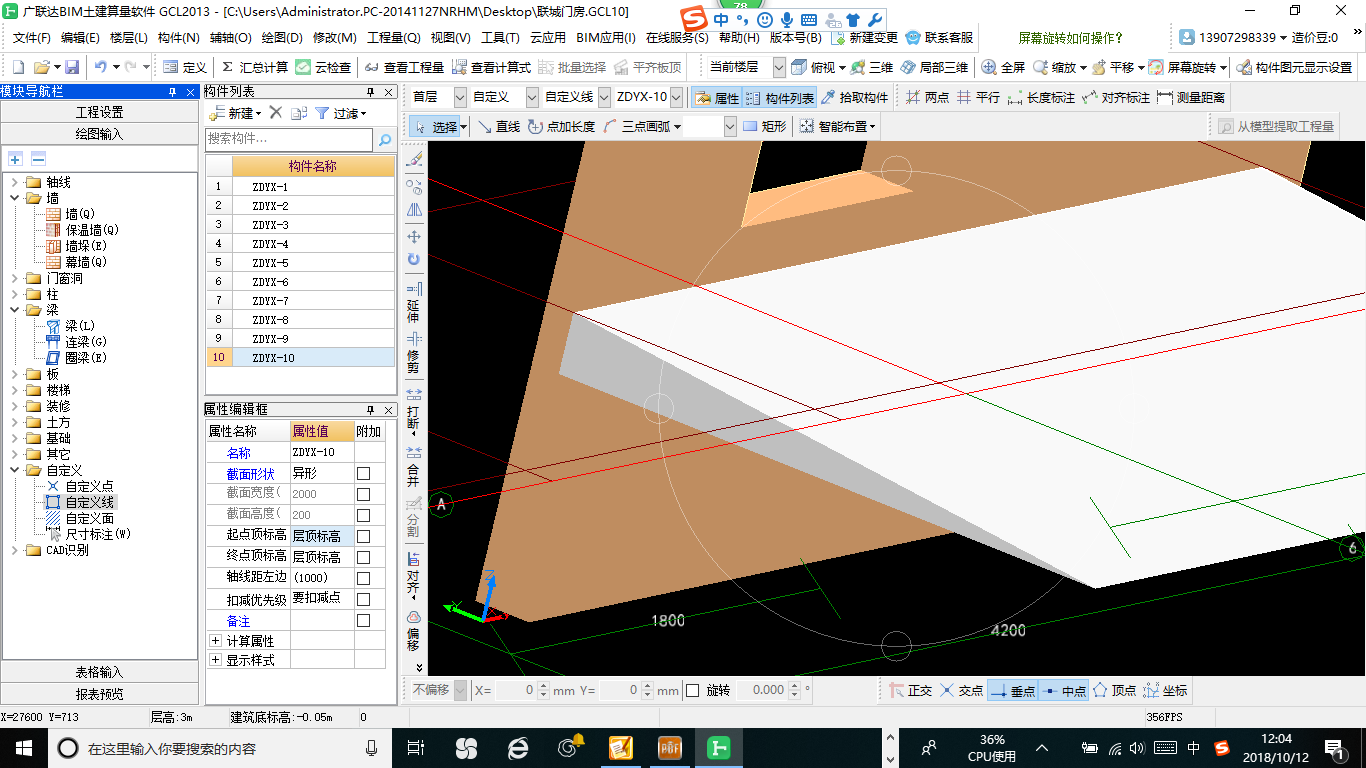Run 汇总计算 summary calculation

coord(254,67)
